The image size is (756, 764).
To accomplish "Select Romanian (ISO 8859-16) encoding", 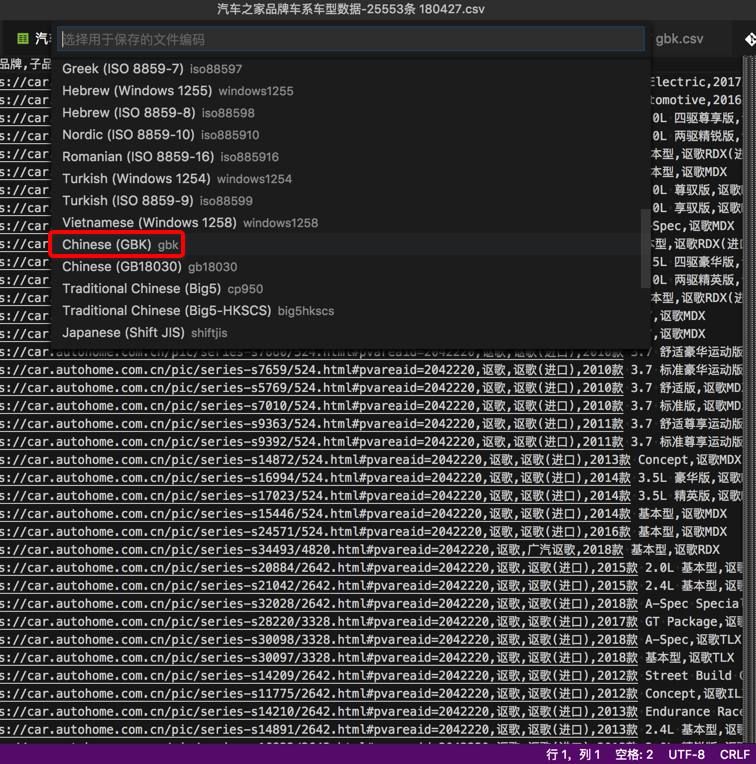I will (351, 156).
